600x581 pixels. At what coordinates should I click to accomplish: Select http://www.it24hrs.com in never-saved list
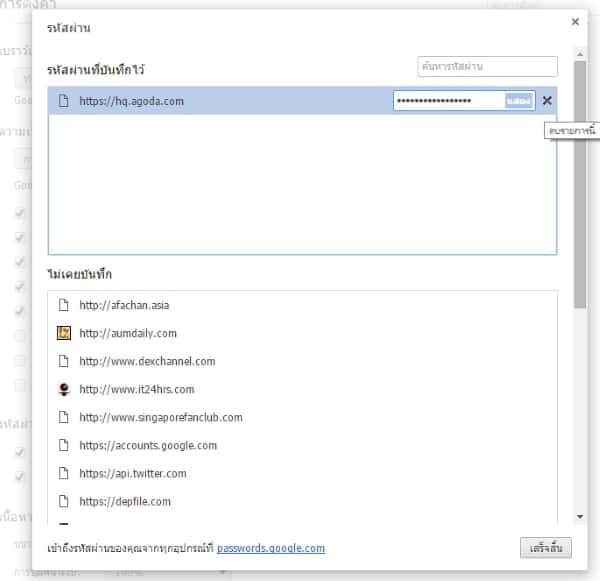[x=137, y=389]
